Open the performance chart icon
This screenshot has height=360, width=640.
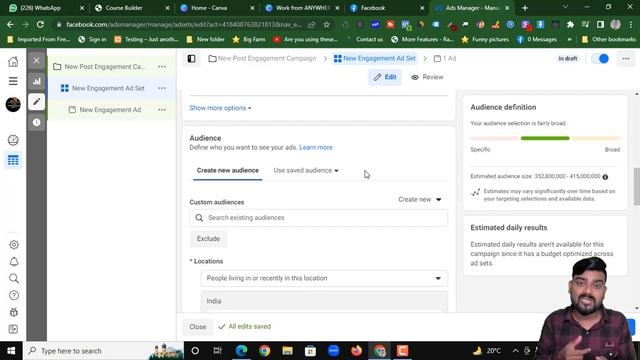[37, 81]
